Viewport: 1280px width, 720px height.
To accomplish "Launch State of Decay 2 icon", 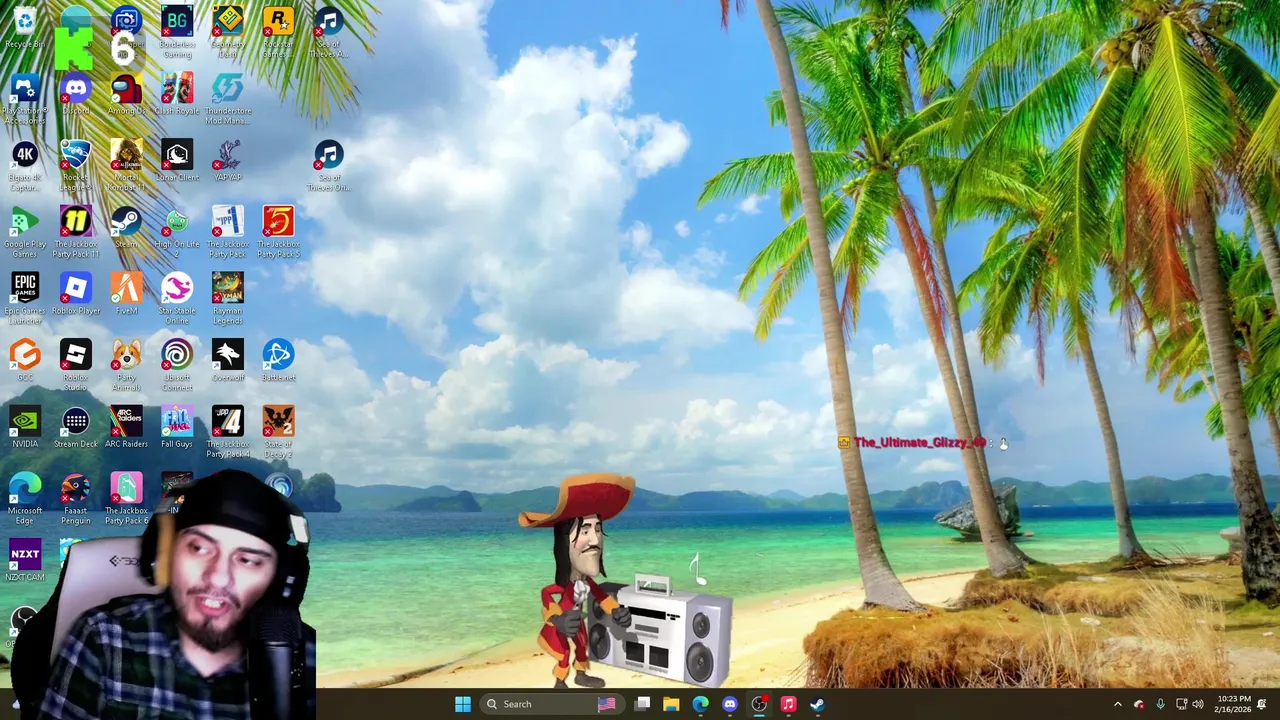I will [x=278, y=433].
